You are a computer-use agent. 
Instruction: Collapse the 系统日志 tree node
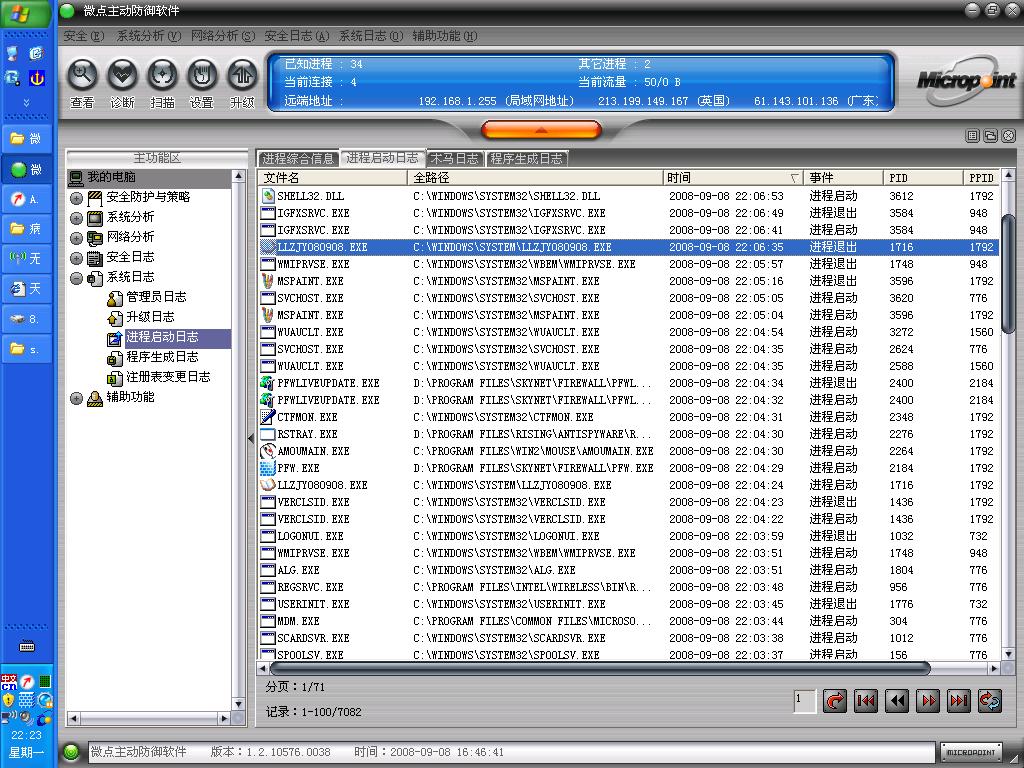pos(76,278)
